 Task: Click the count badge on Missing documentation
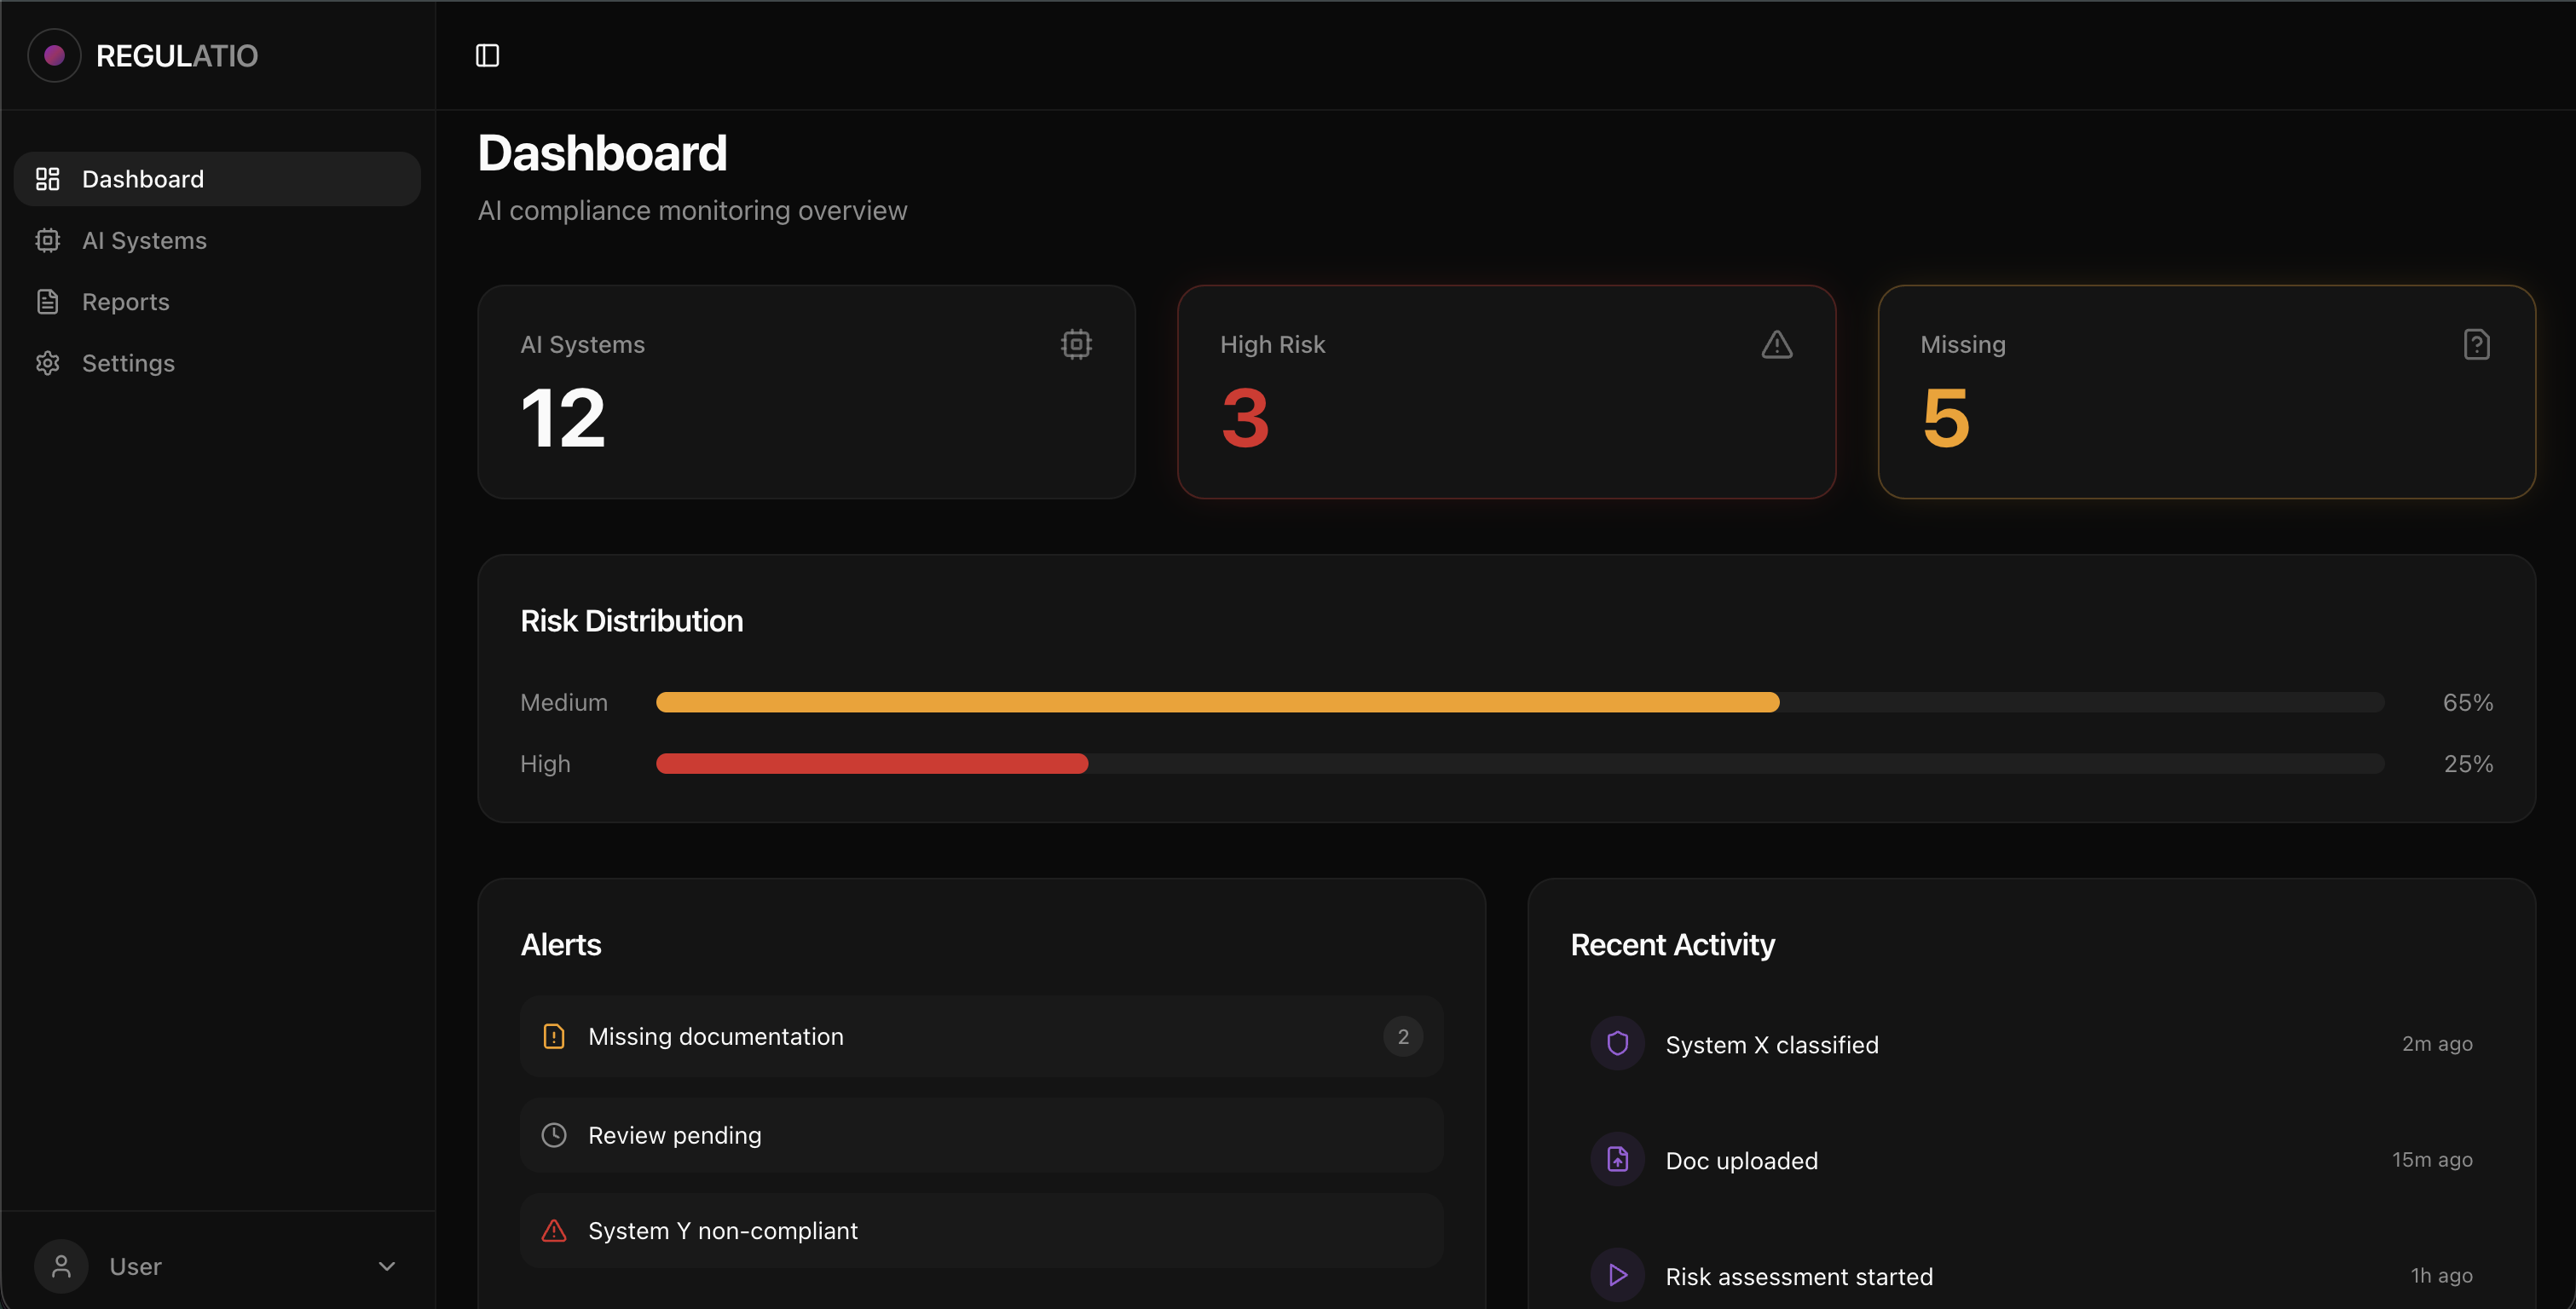(x=1403, y=1036)
